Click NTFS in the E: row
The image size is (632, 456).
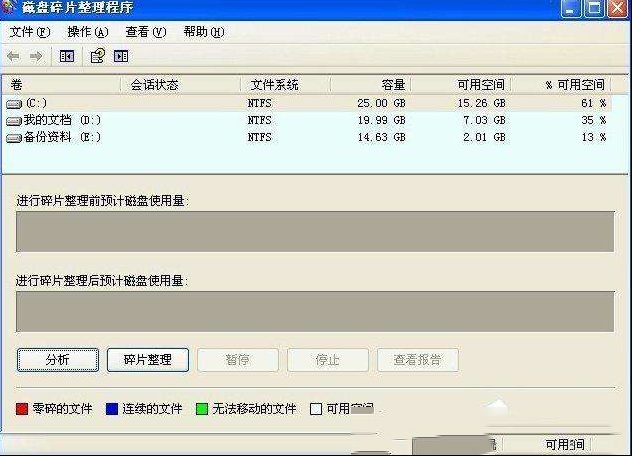point(260,137)
